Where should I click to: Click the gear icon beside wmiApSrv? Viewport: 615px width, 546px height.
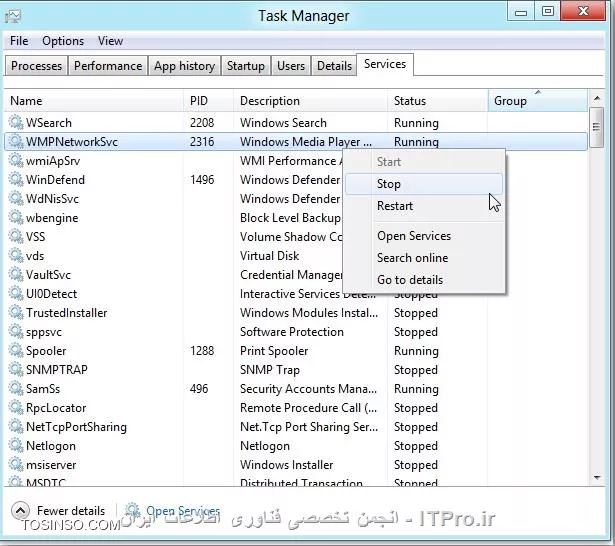tap(16, 160)
